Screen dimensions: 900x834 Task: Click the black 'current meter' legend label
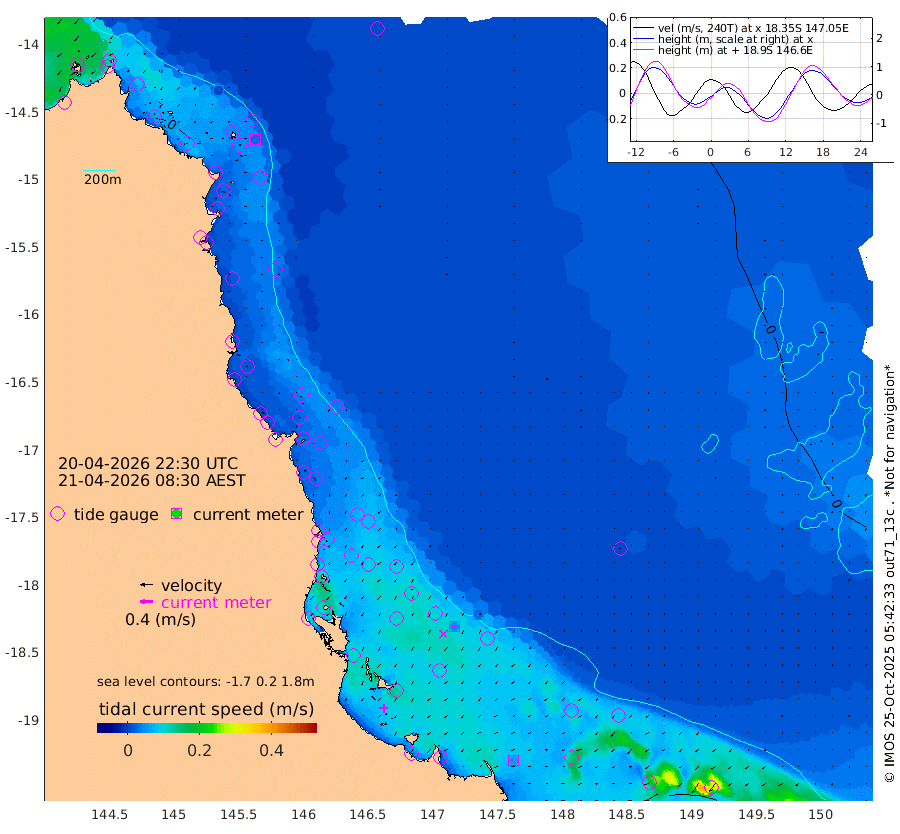coord(248,514)
